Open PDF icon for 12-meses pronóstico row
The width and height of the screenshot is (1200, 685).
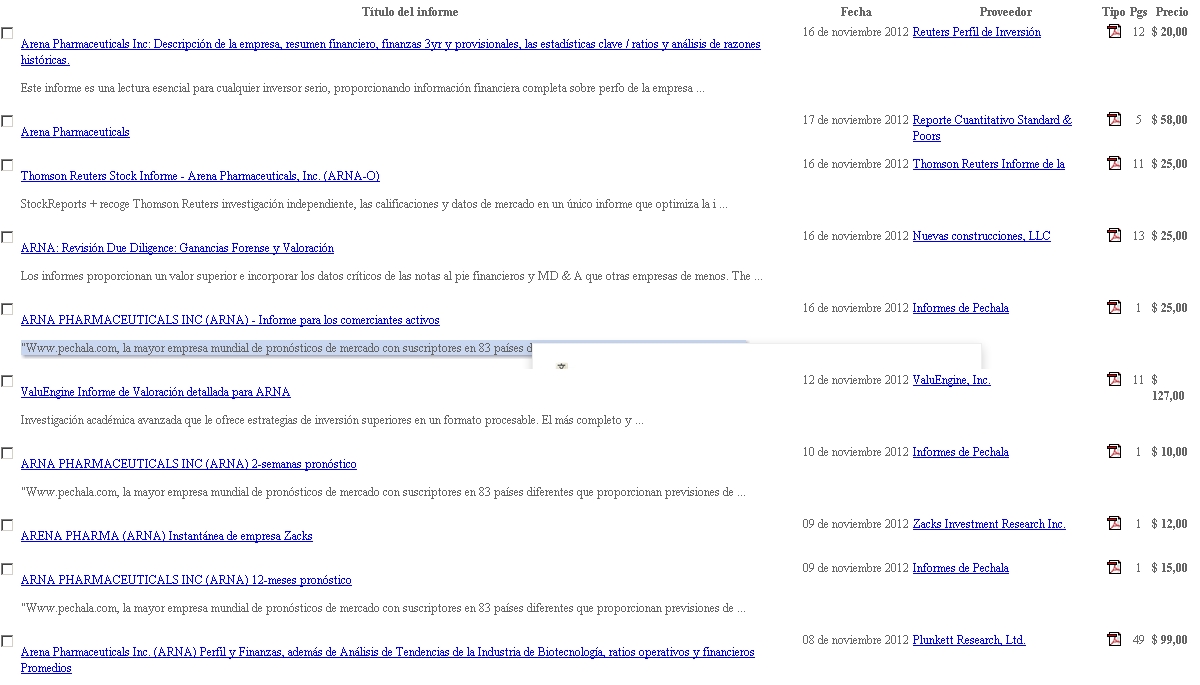1114,567
